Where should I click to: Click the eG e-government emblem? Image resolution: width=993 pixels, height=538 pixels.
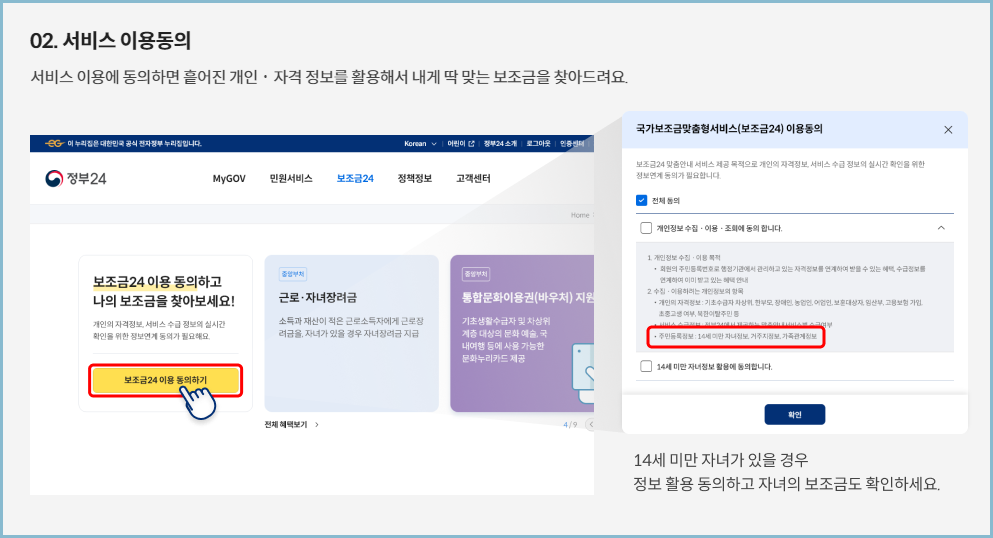54,144
